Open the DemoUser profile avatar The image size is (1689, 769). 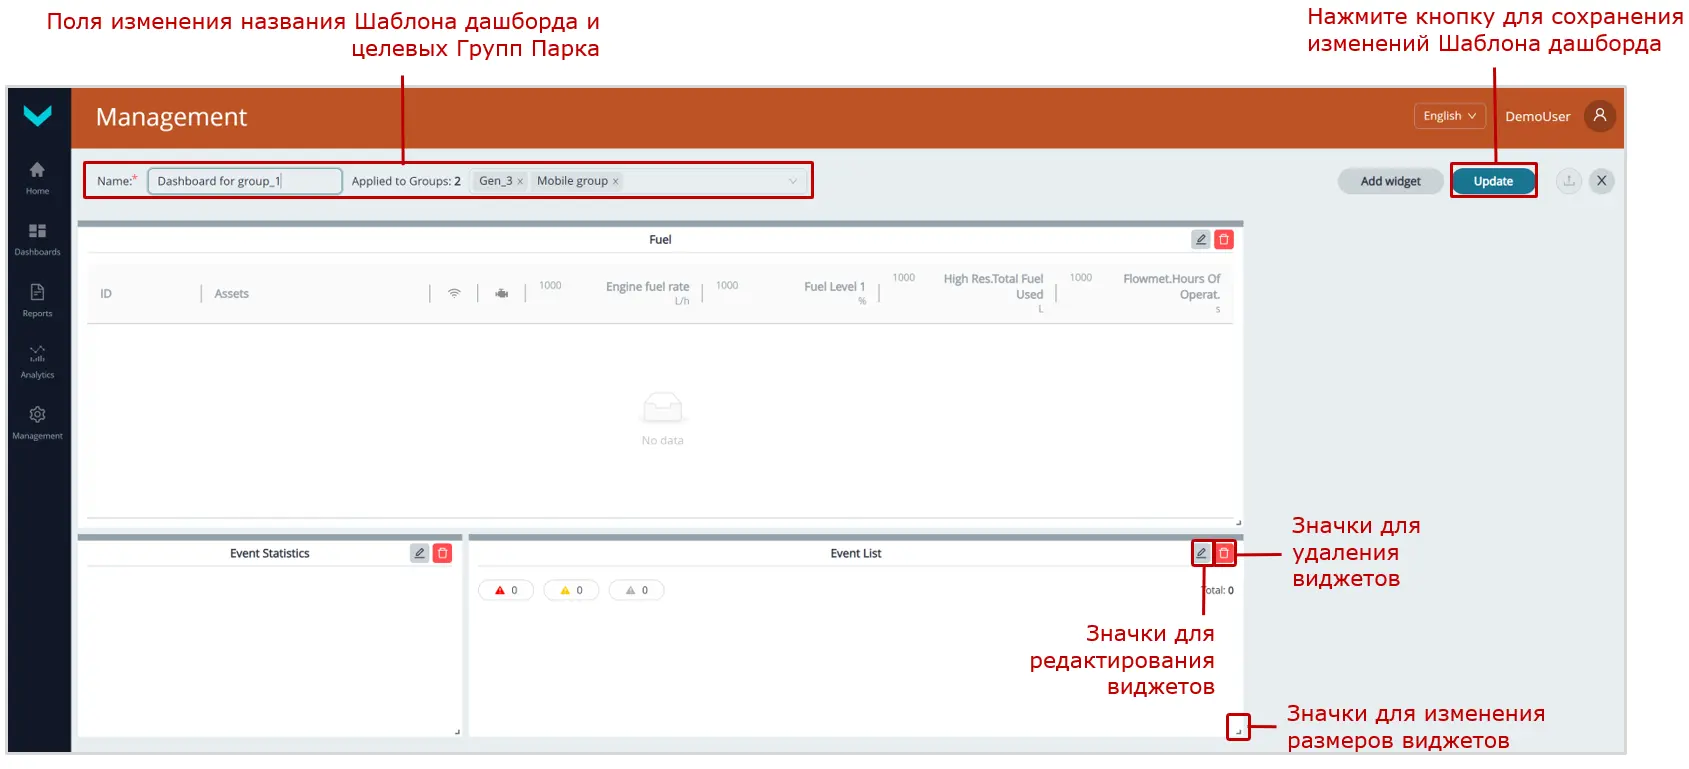[1600, 116]
